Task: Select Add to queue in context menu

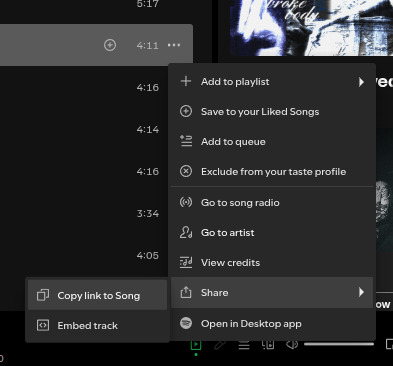Action: point(272,142)
